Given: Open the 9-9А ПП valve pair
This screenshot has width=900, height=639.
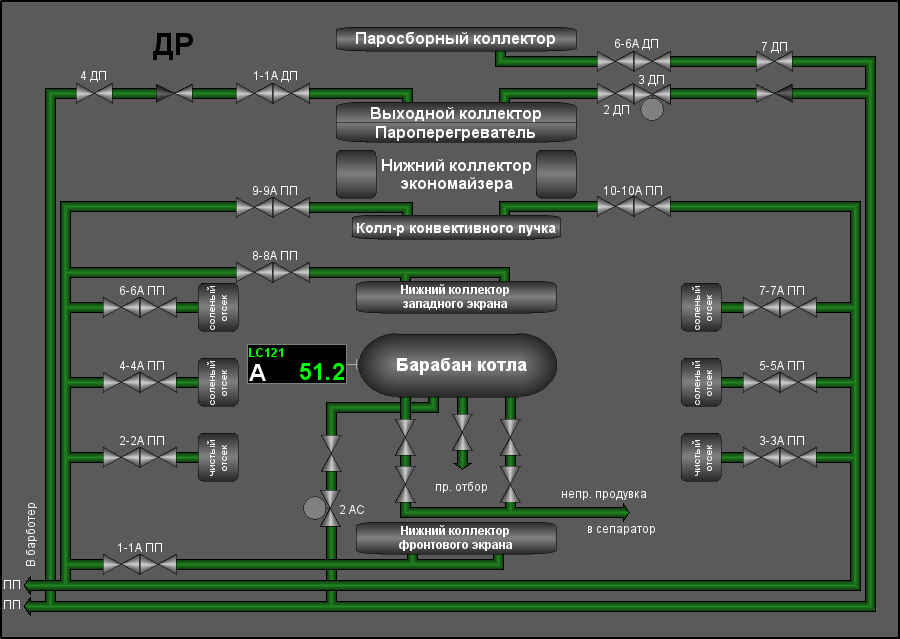Looking at the screenshot, I should click(x=273, y=207).
